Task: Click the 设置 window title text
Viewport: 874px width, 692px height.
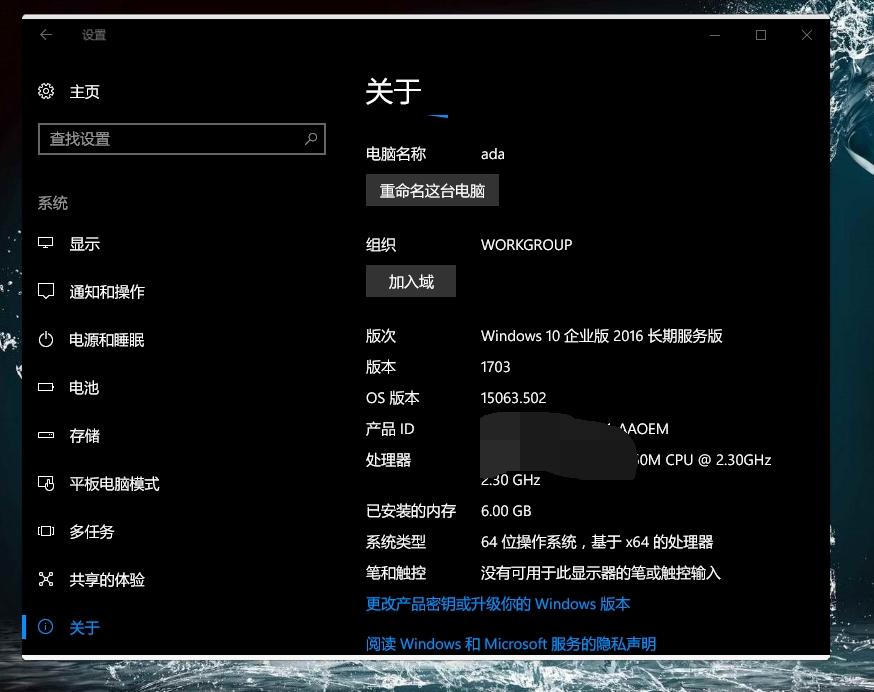Action: 94,35
